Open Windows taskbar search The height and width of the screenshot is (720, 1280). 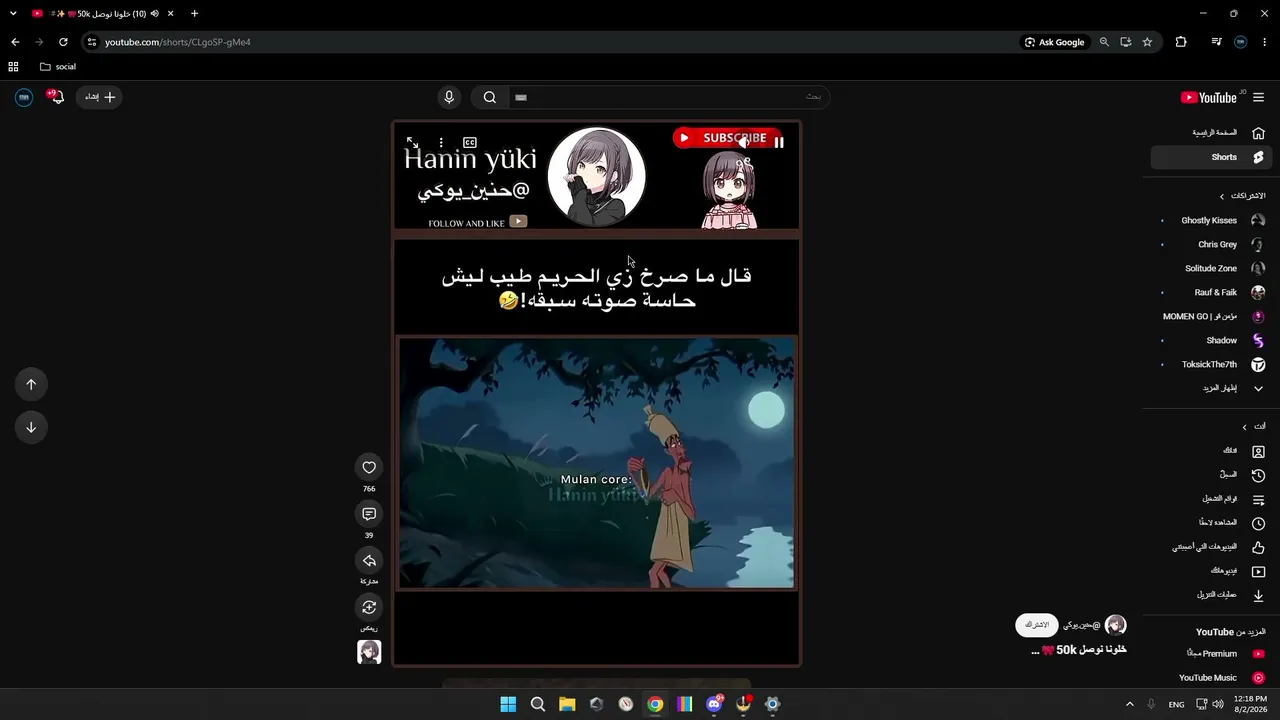tap(537, 704)
